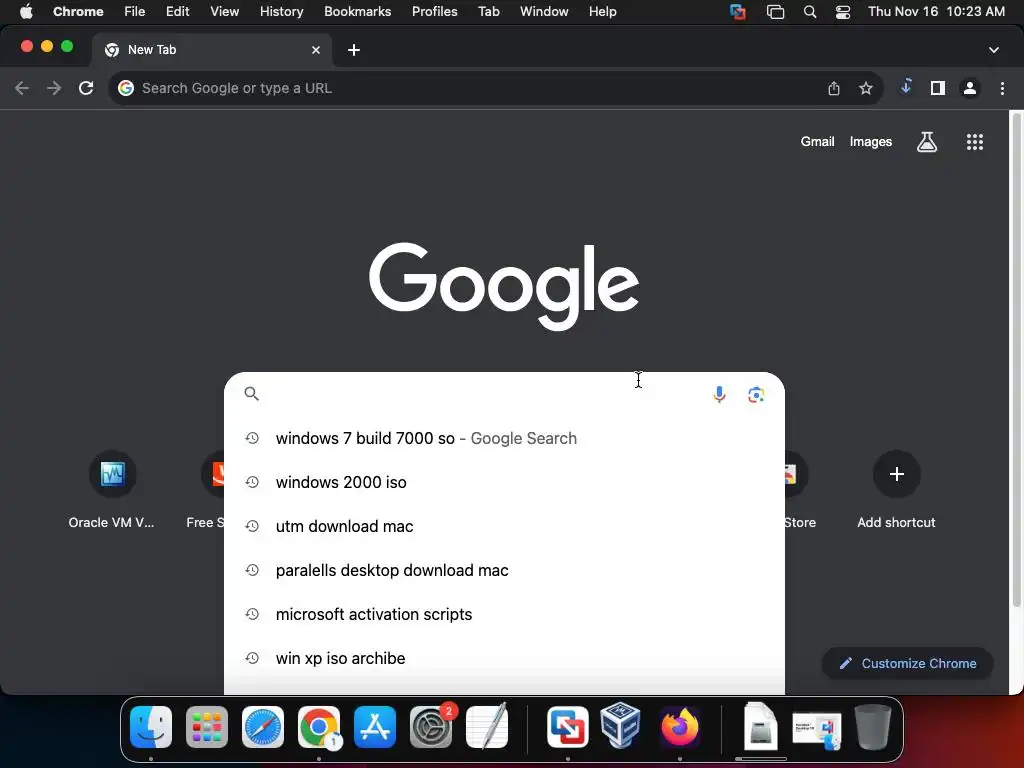Select suggestion 'windows 2000 iso'

click(504, 482)
